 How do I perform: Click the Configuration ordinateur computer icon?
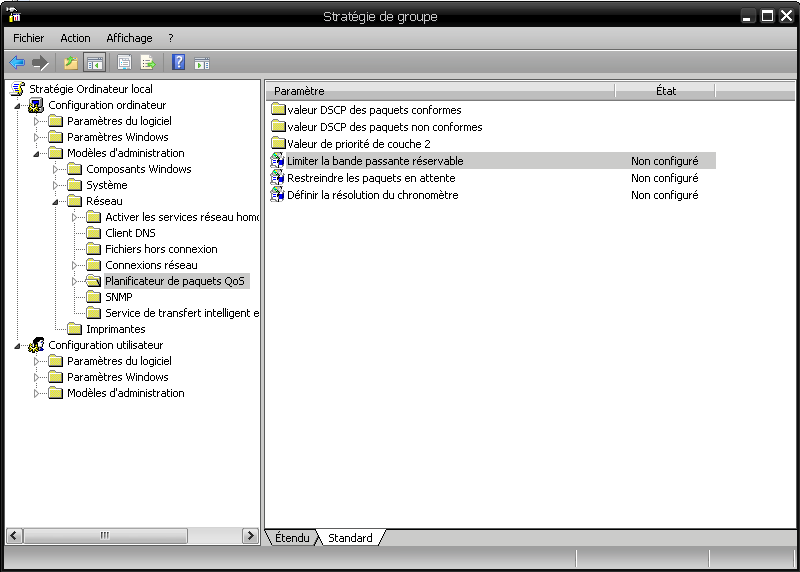[36, 105]
